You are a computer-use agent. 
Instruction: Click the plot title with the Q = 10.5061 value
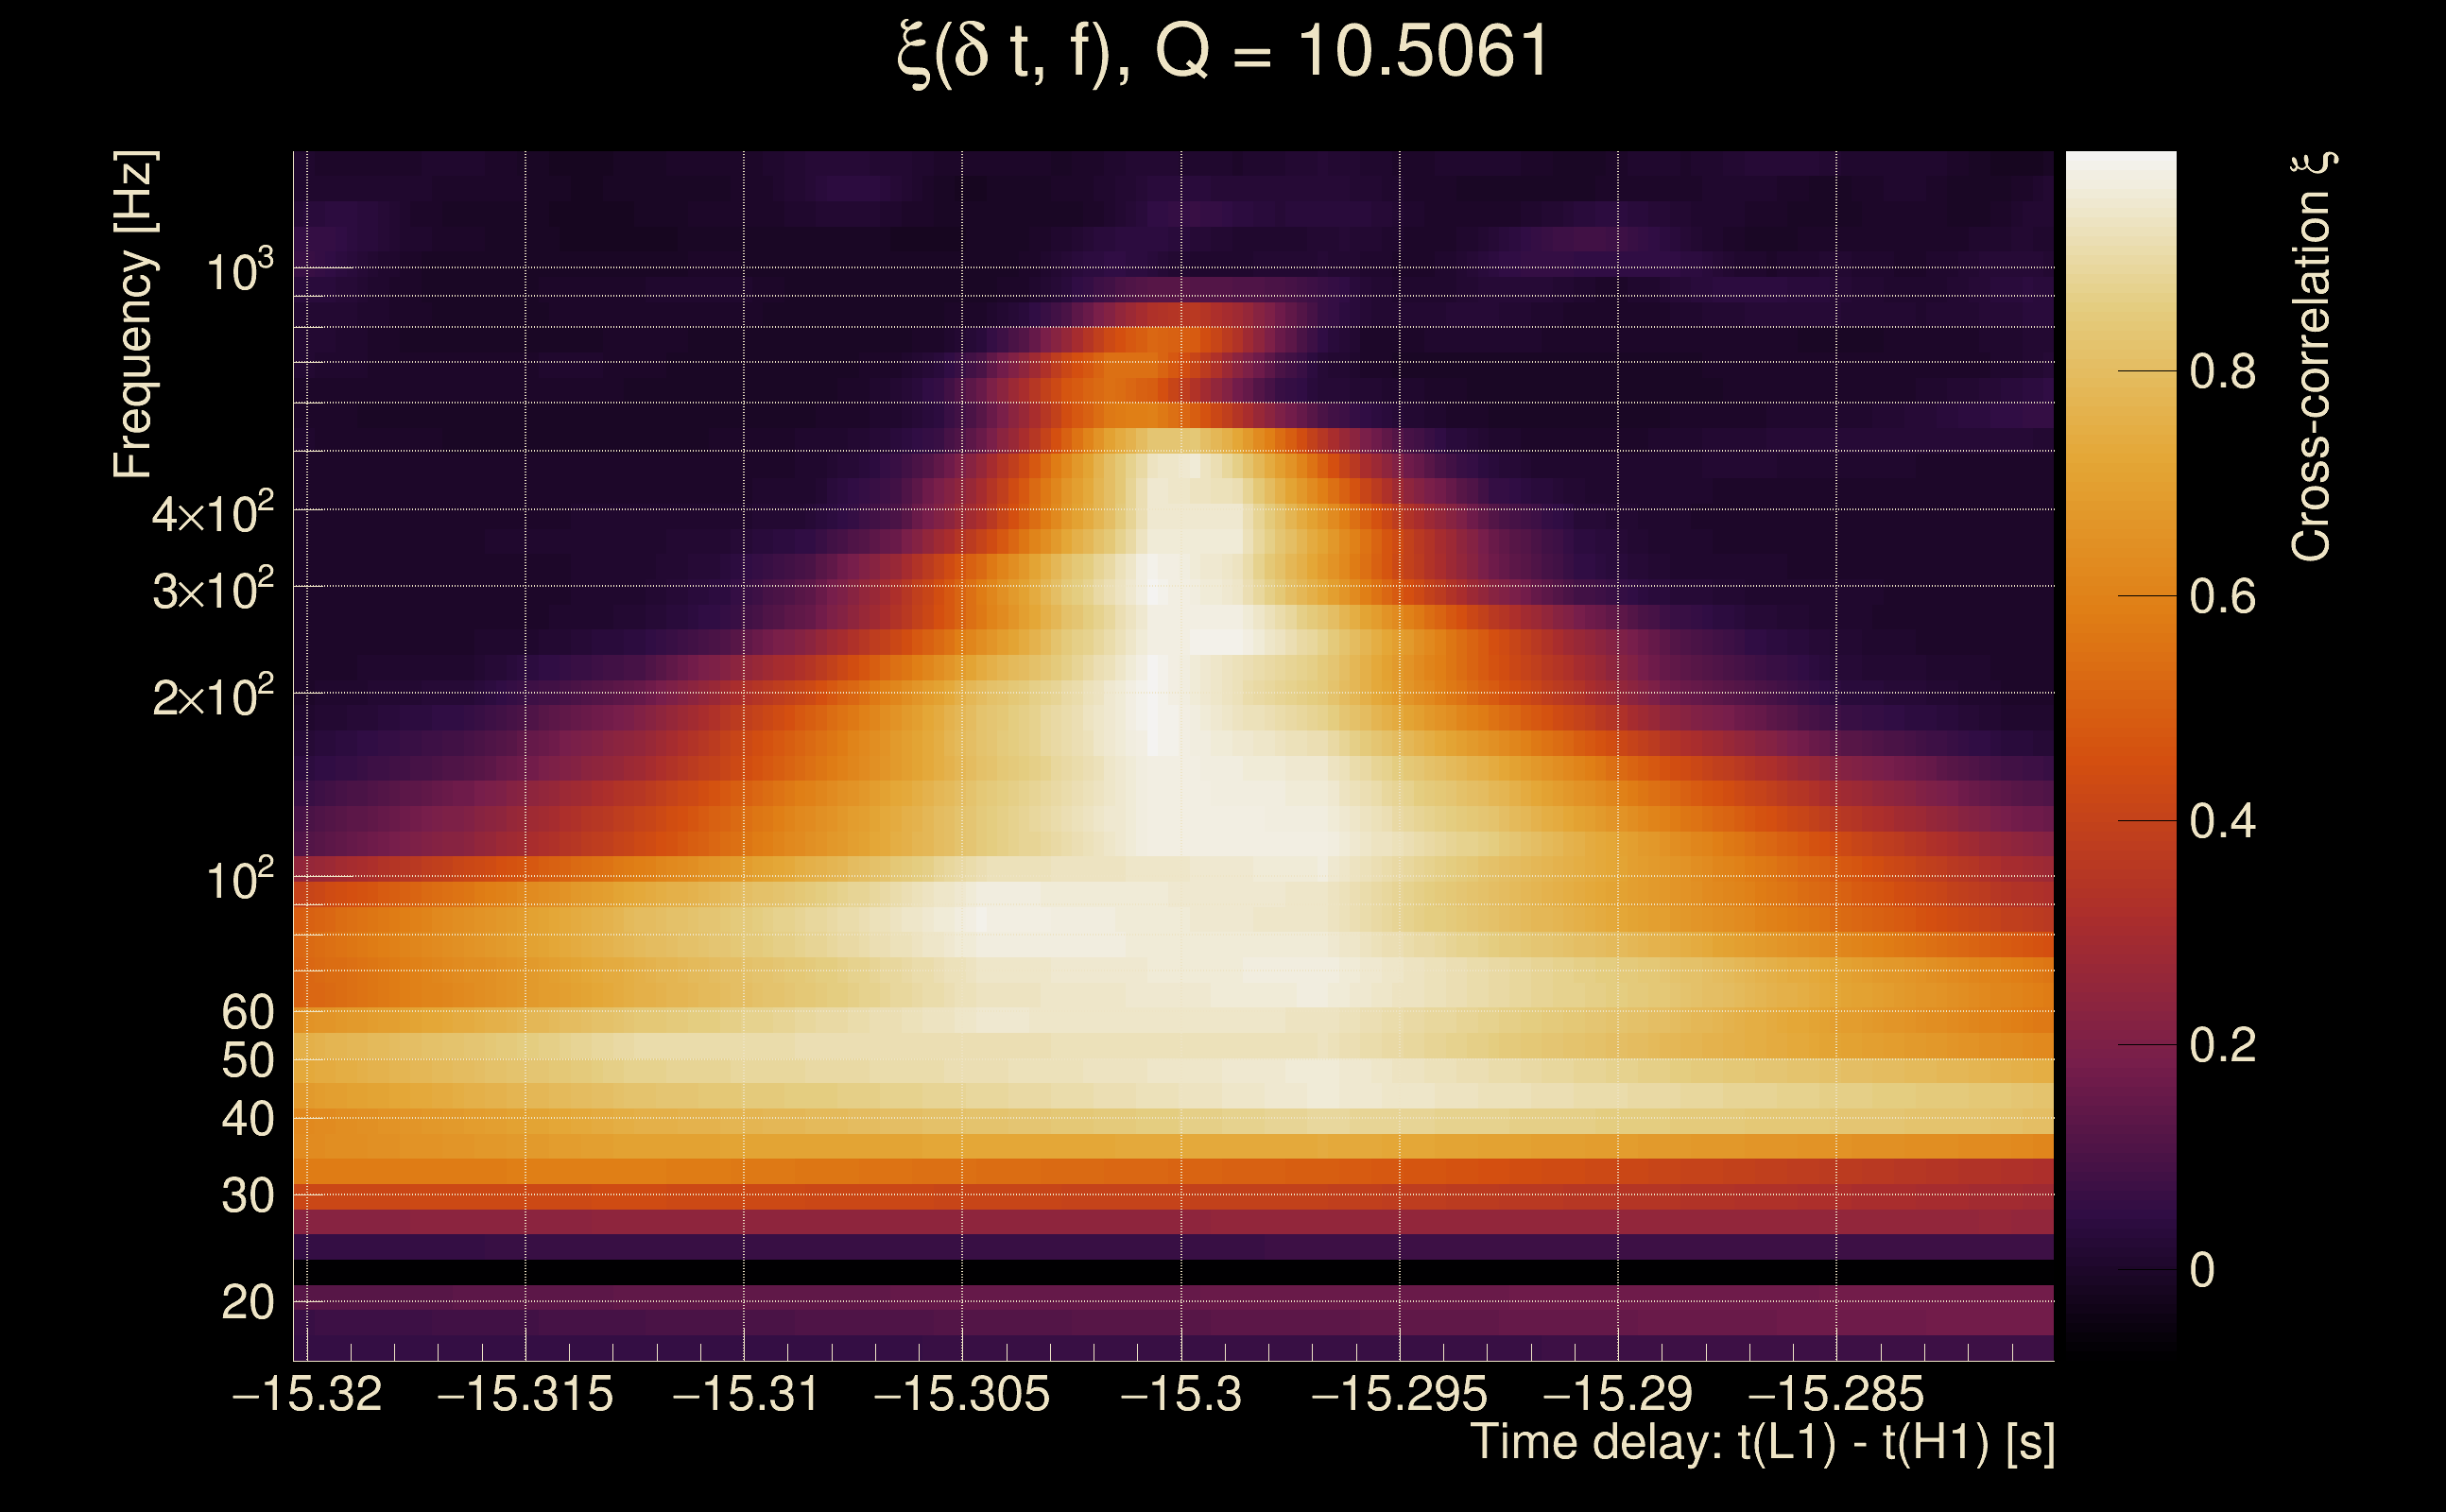1222,52
